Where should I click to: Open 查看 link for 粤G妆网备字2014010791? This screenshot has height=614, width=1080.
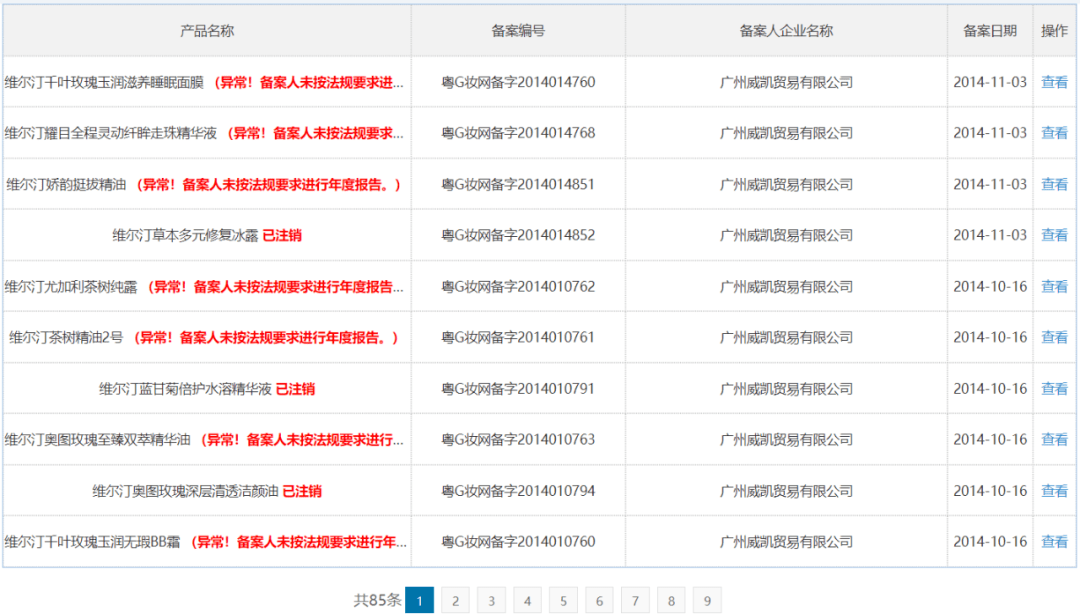[x=1054, y=389]
